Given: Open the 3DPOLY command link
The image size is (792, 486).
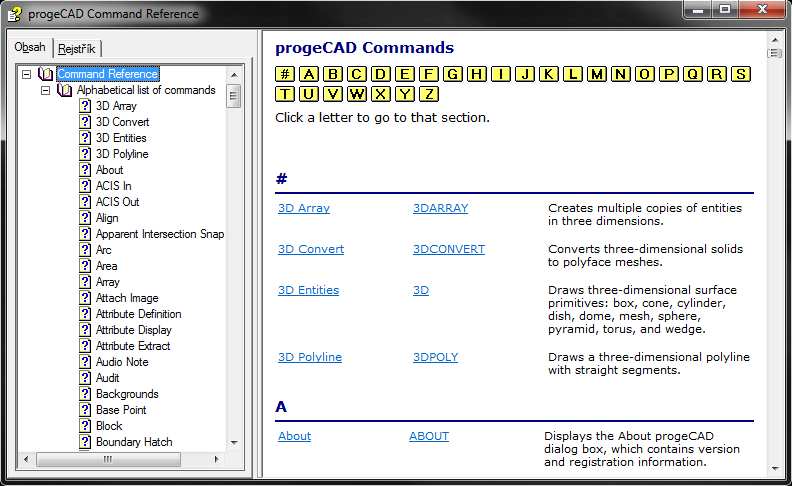Looking at the screenshot, I should 435,357.
